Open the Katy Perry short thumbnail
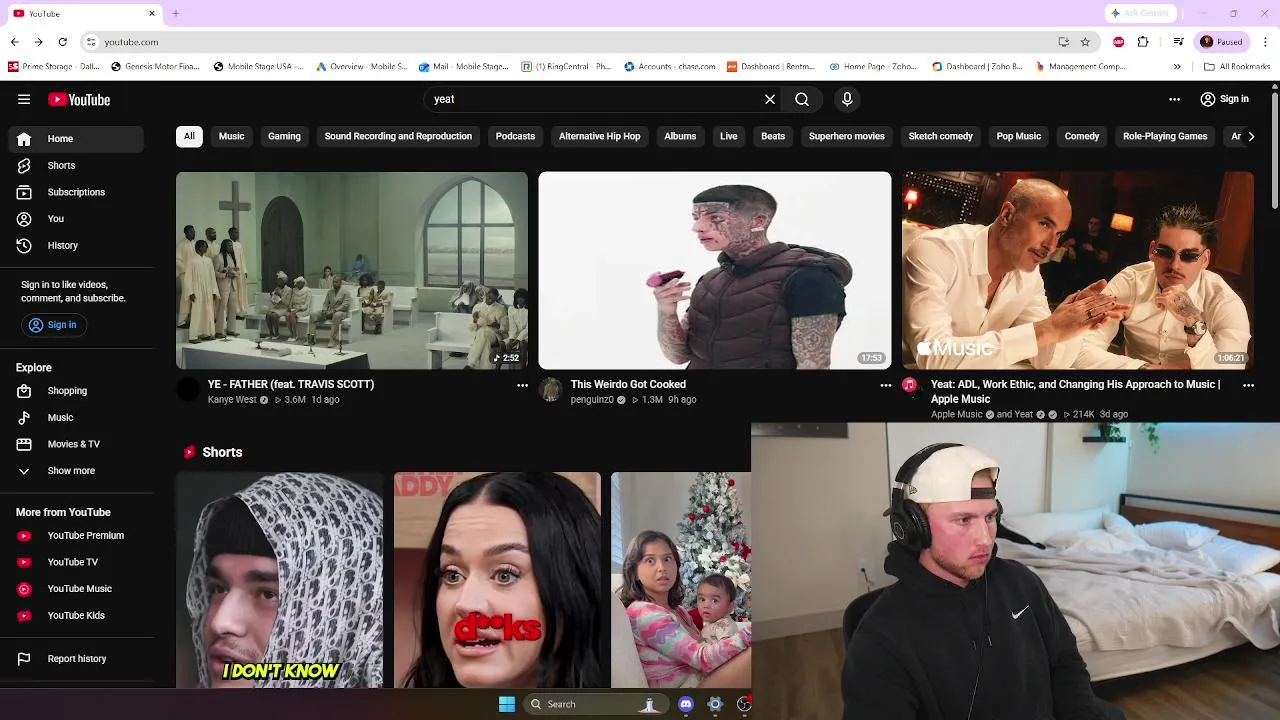The width and height of the screenshot is (1280, 720). point(497,580)
